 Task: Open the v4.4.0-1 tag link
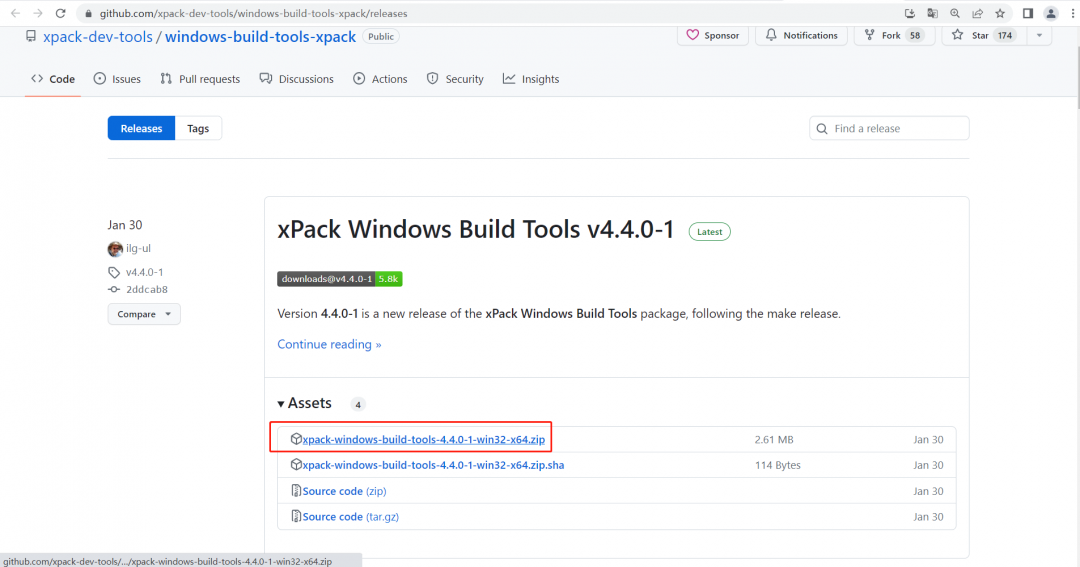coord(145,272)
